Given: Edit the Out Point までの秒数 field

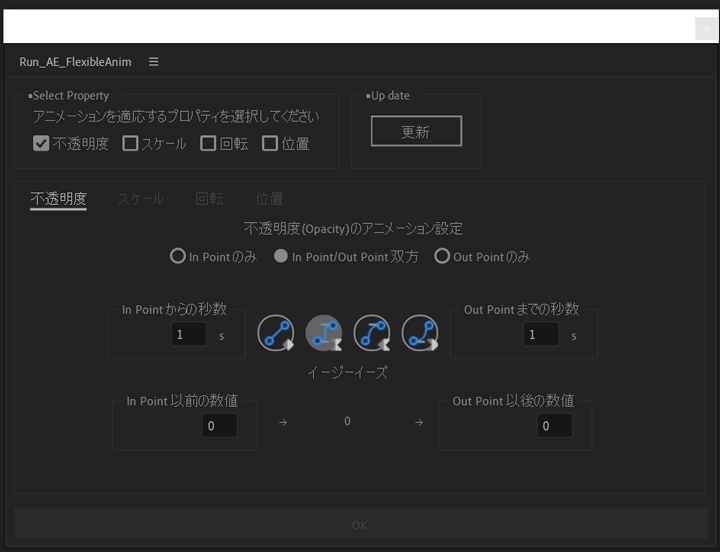Looking at the screenshot, I should [x=541, y=334].
